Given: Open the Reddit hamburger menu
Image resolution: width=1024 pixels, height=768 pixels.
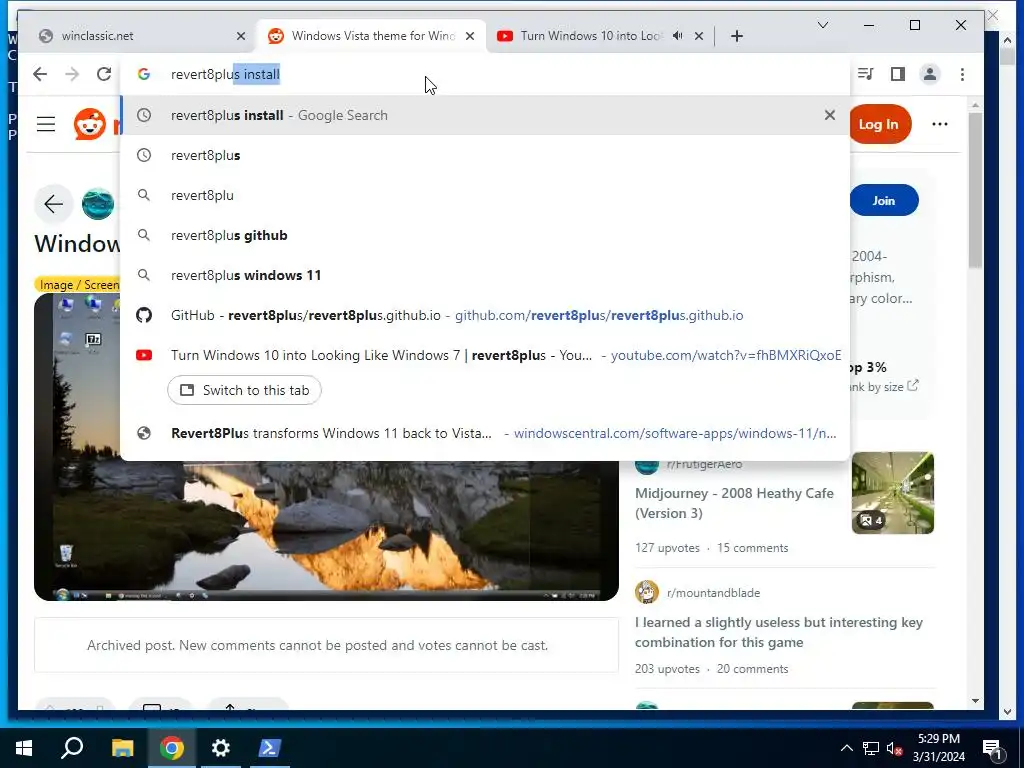Looking at the screenshot, I should (46, 124).
